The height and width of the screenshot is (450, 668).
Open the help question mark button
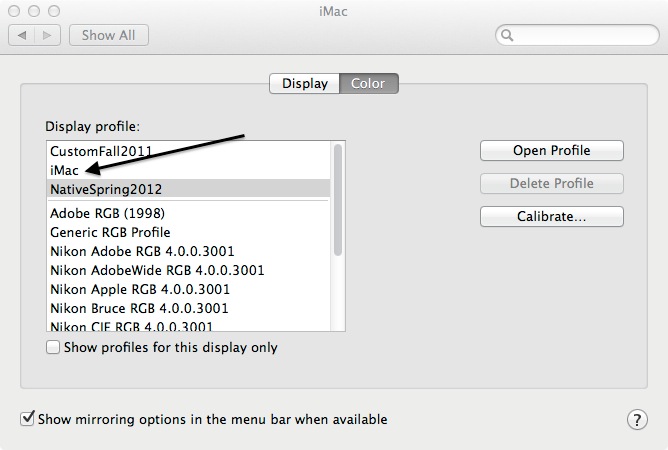(x=637, y=420)
